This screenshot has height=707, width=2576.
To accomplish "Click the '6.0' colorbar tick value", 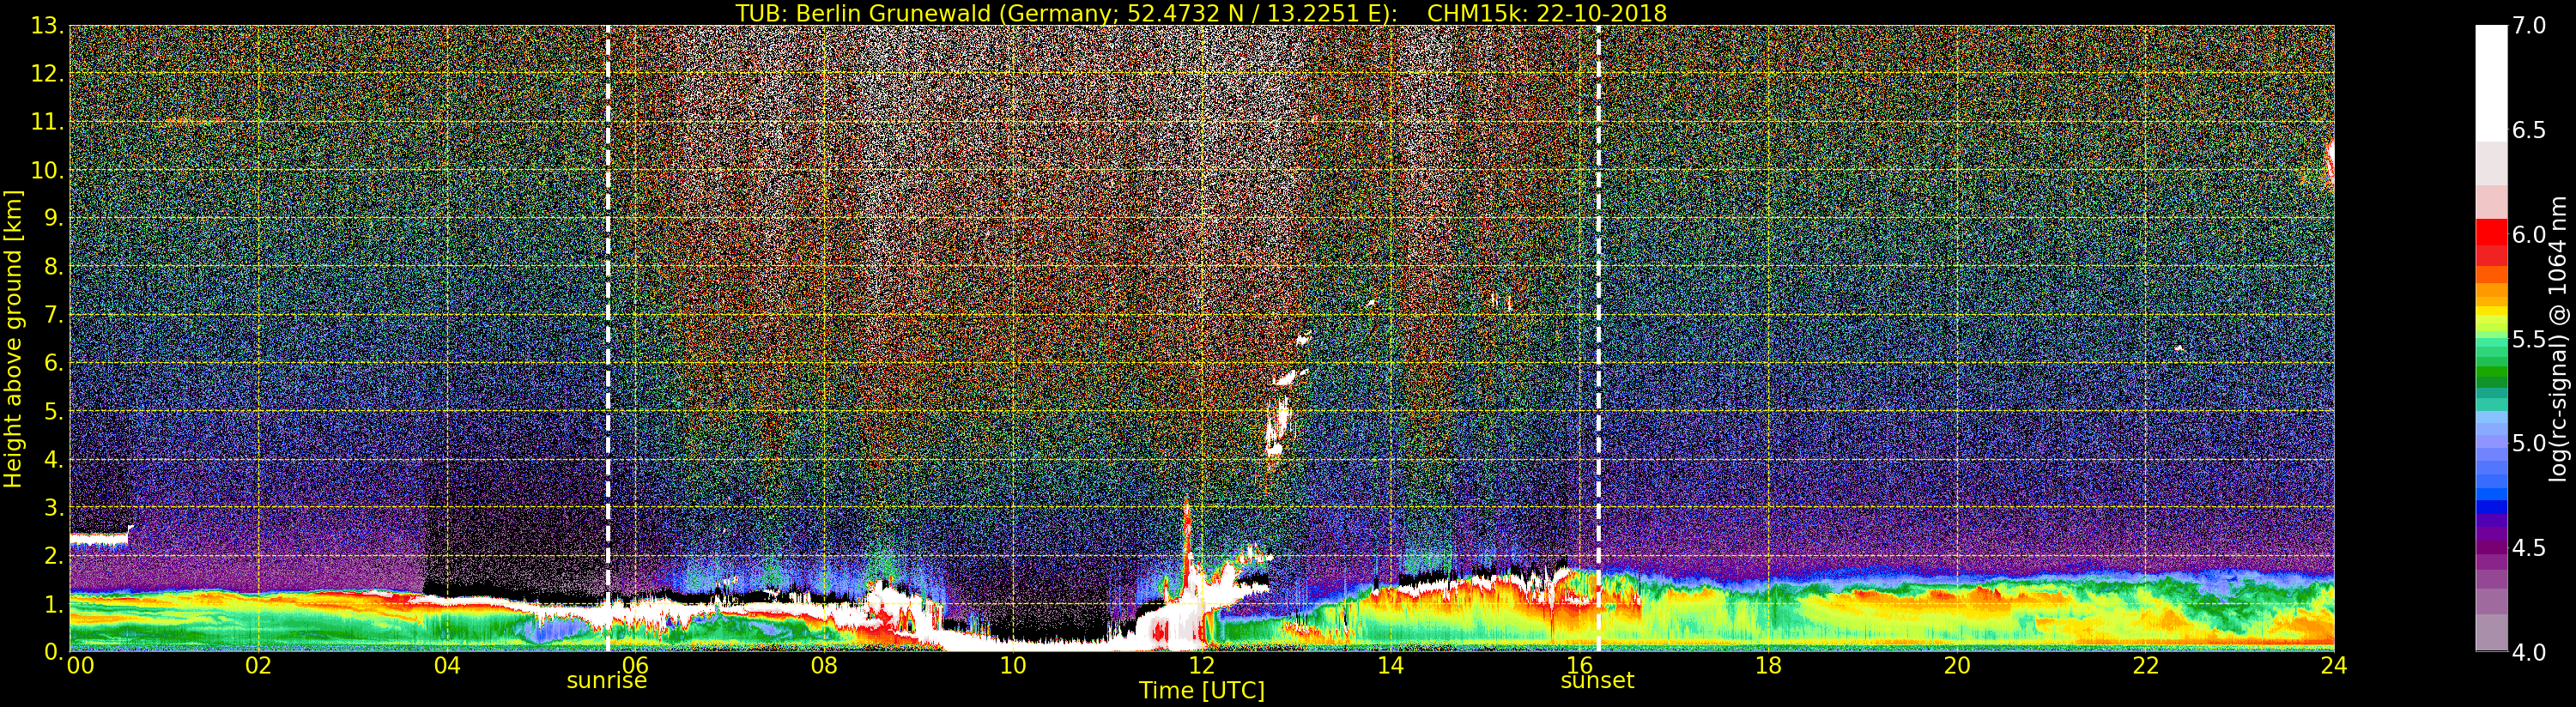I will click(2529, 235).
